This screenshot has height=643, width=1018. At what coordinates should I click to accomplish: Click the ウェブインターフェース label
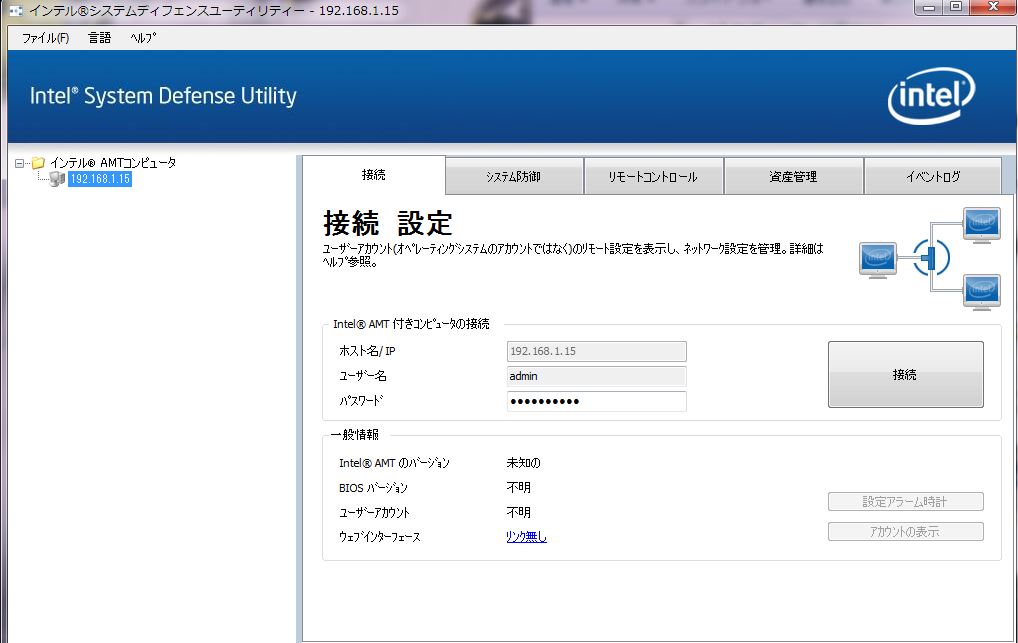(380, 537)
